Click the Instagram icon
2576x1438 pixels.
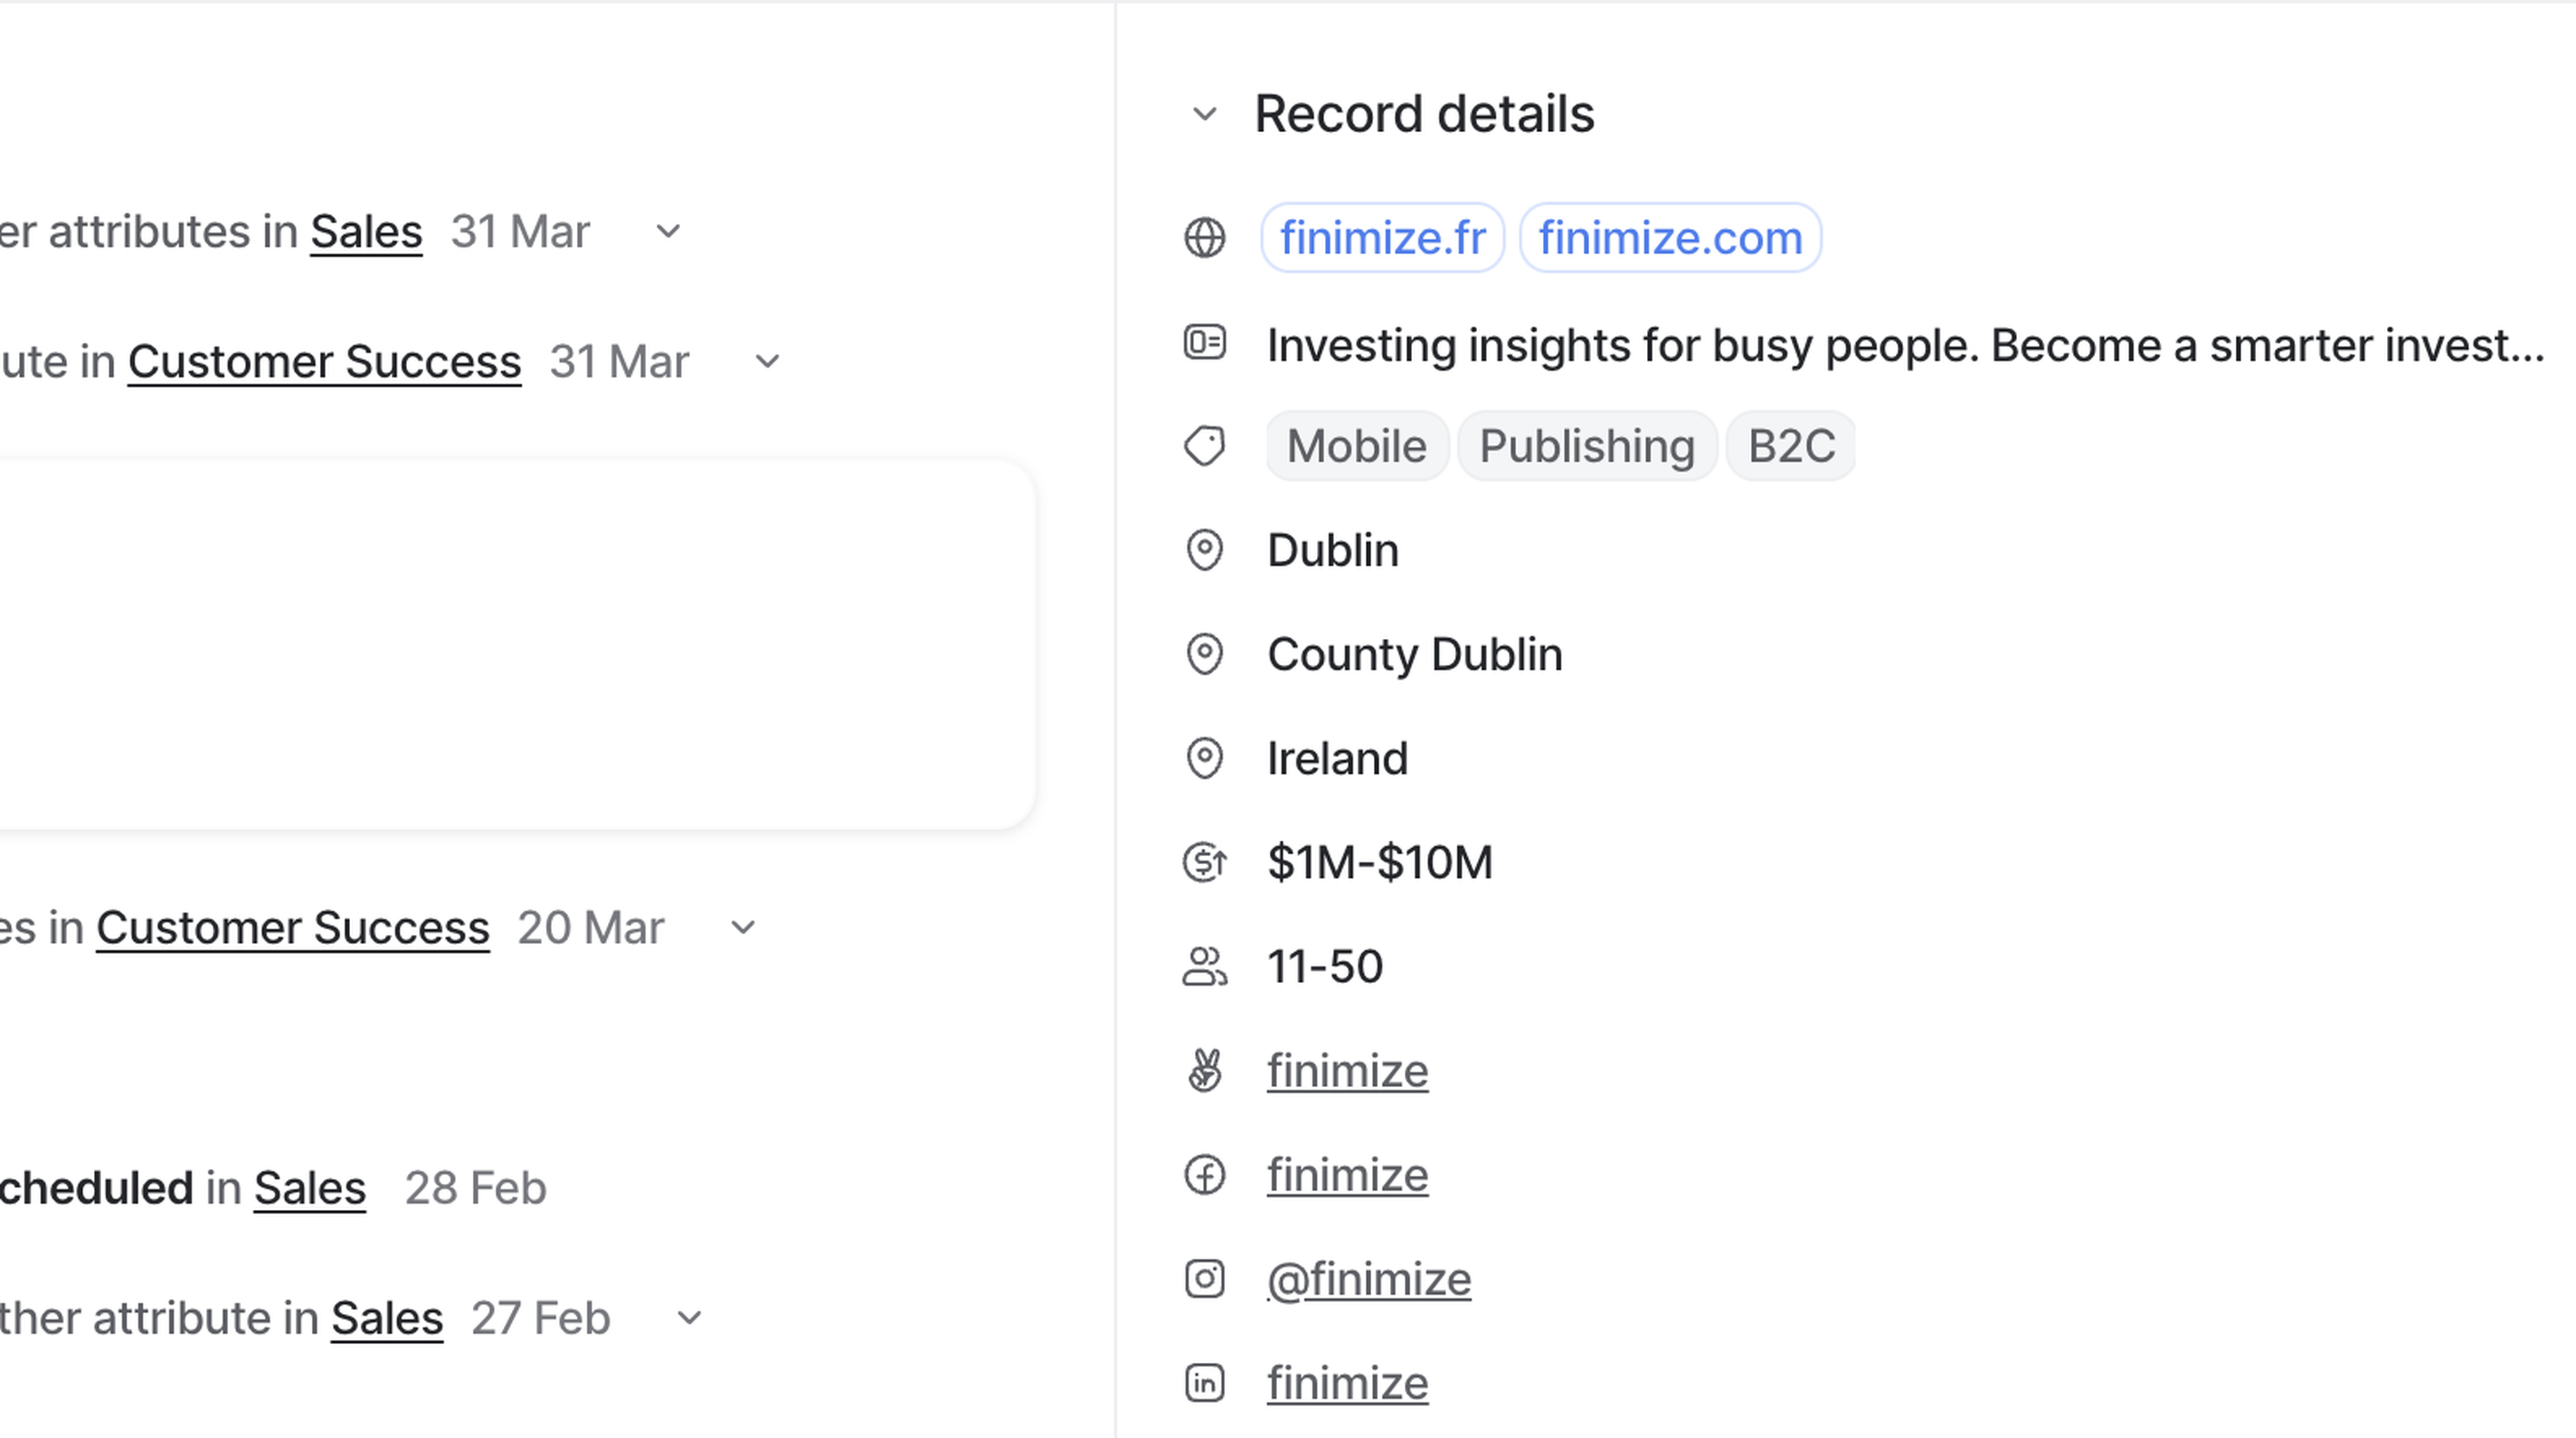click(x=1204, y=1279)
